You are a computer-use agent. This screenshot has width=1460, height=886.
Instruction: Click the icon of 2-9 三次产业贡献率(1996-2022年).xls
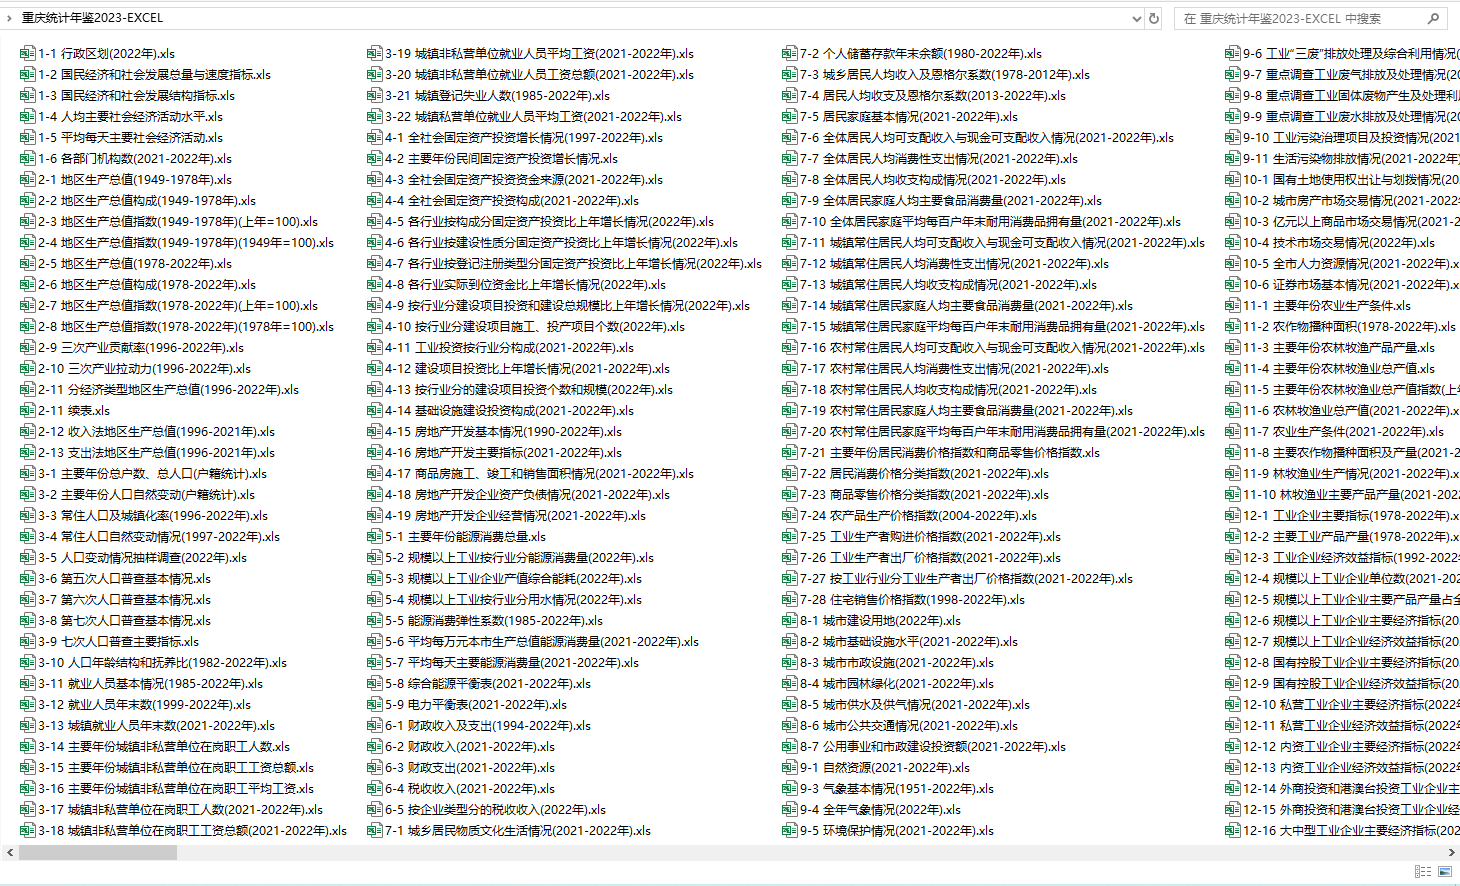pos(28,347)
